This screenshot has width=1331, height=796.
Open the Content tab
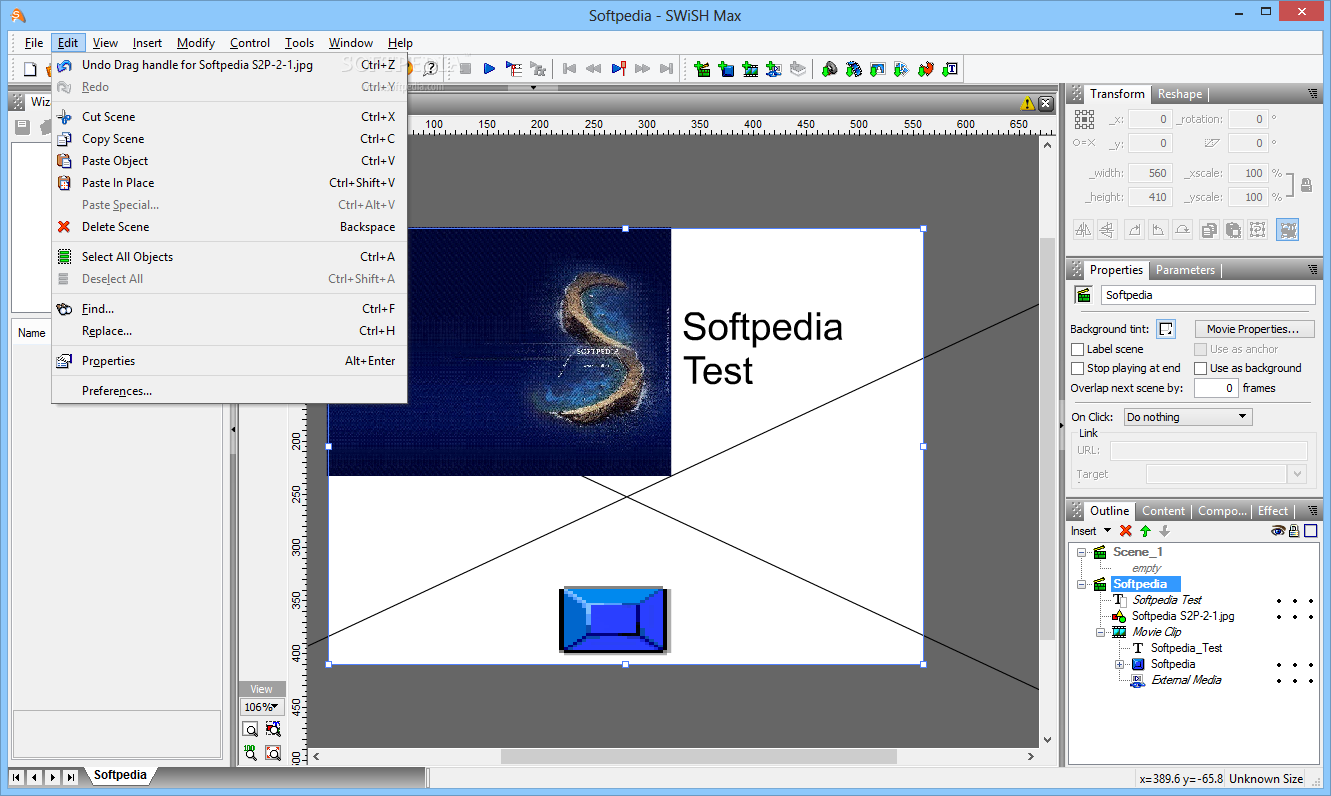1163,511
